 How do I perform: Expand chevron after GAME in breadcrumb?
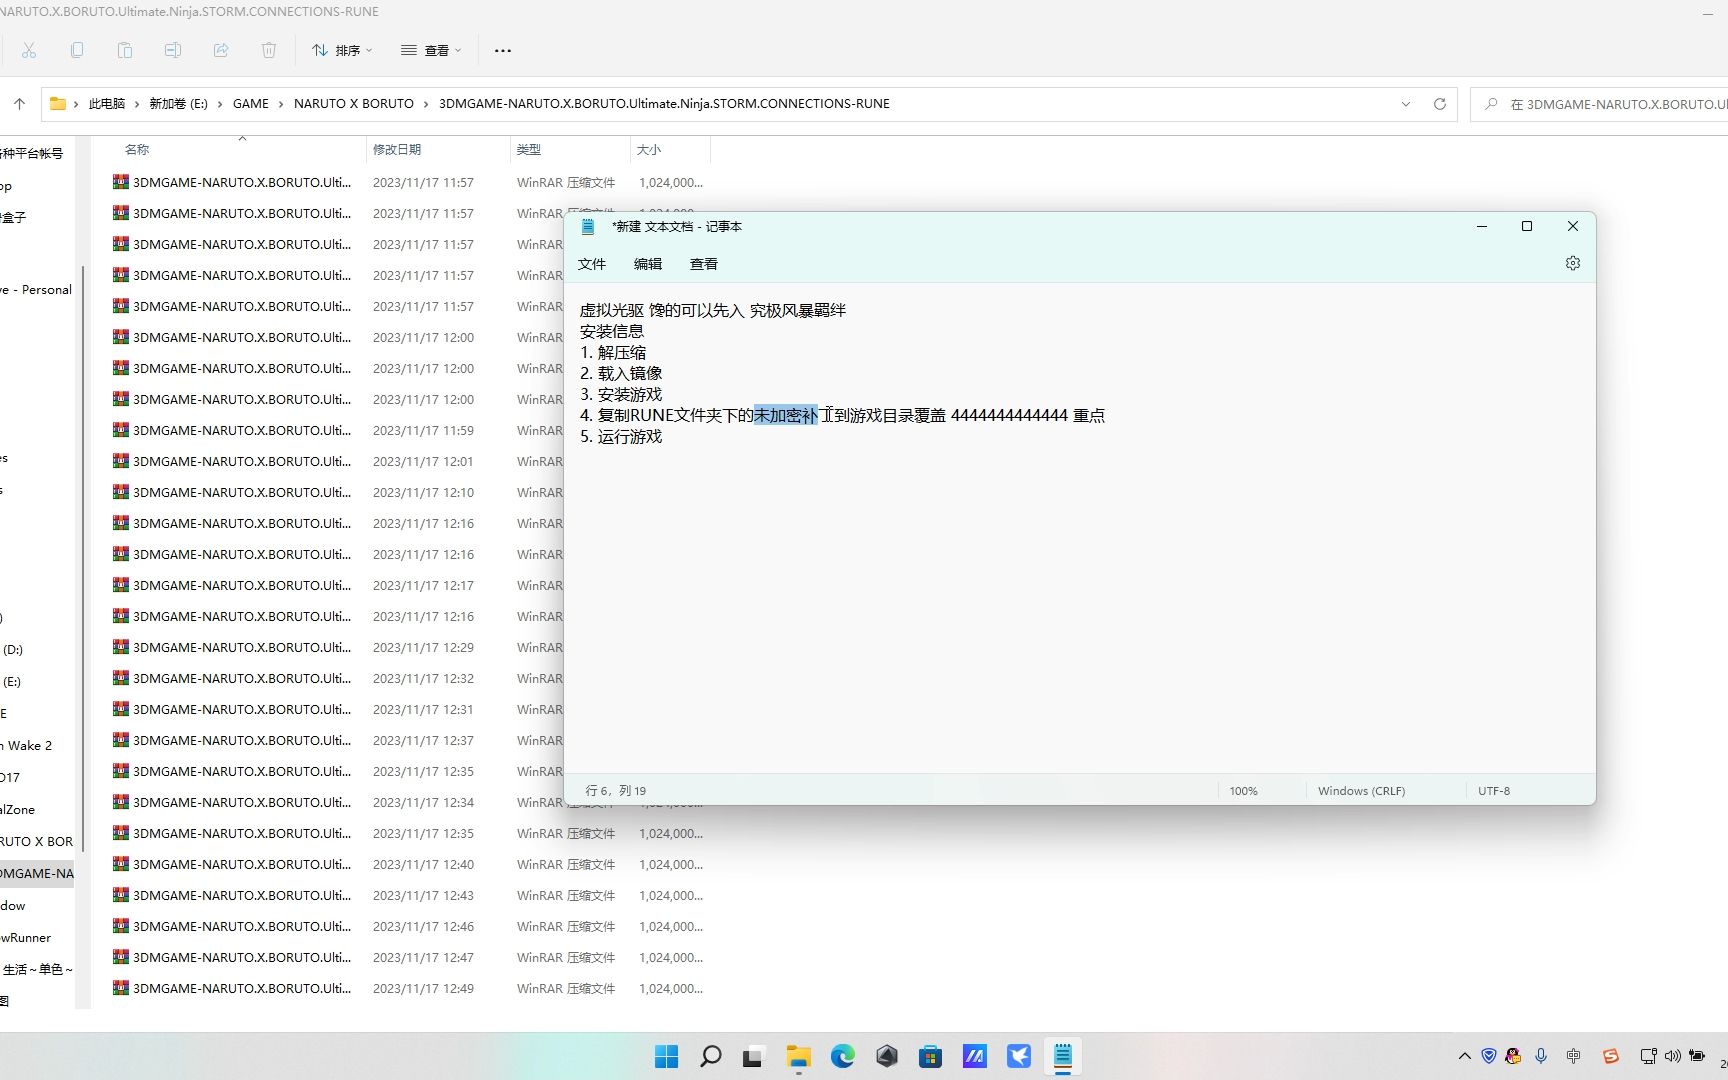tap(281, 104)
